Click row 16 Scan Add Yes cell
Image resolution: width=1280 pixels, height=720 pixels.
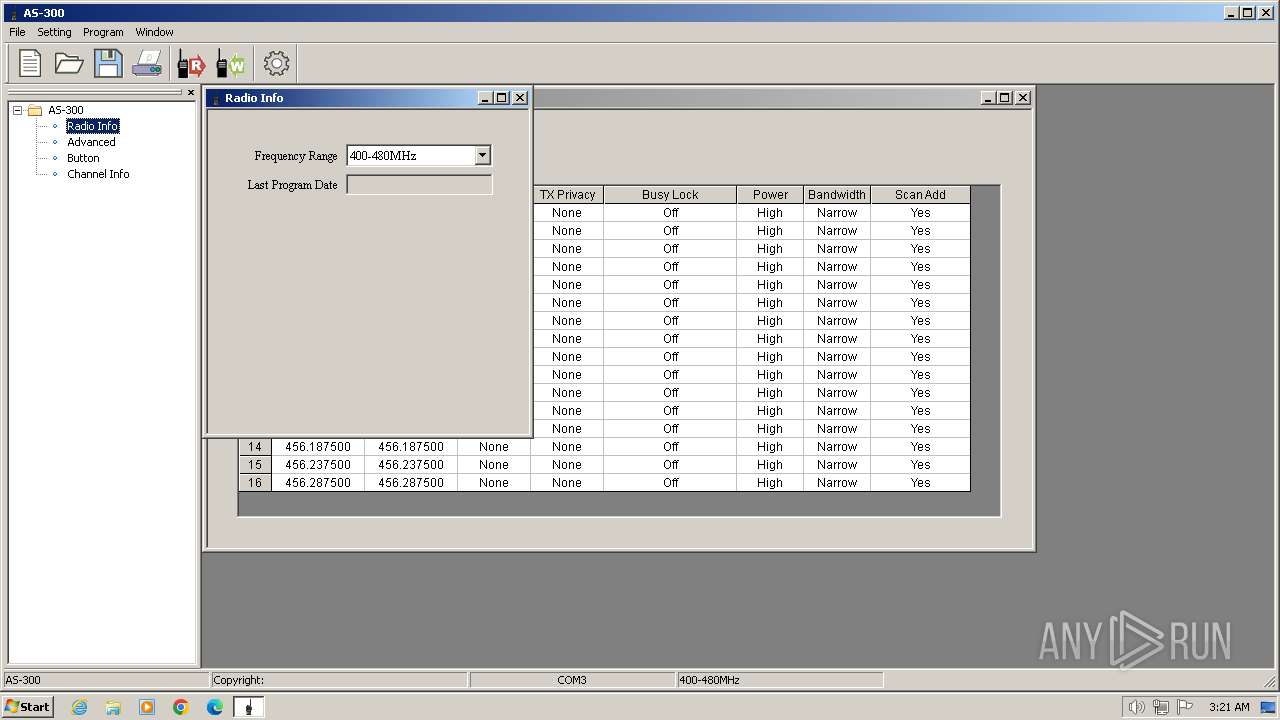pyautogui.click(x=920, y=483)
